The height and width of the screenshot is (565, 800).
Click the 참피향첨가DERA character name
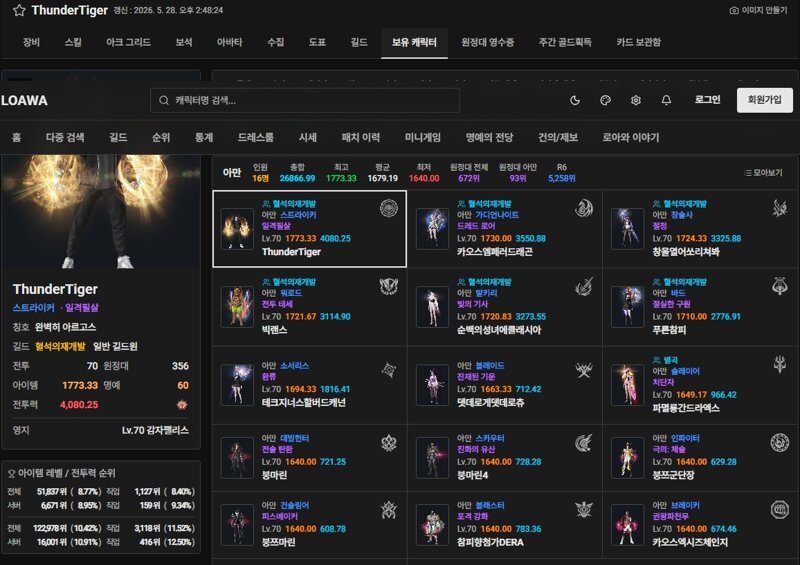tap(490, 542)
